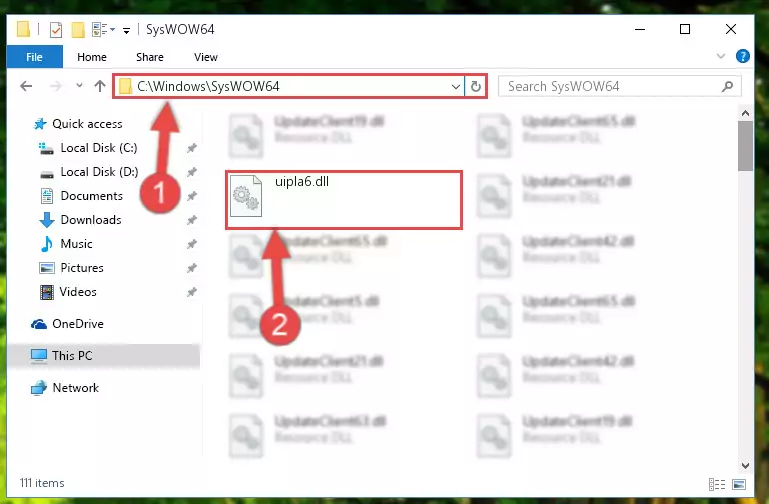Click the uipla6.dll gear file icon
Screen dimensions: 769x504
point(246,196)
